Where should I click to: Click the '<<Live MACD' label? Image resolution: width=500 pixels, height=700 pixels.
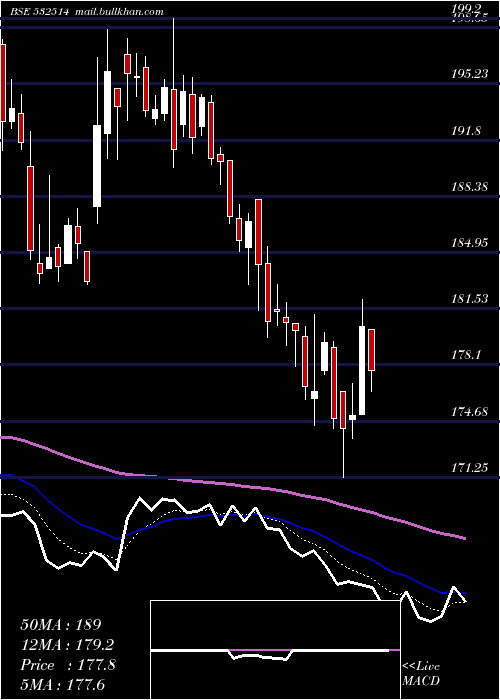tap(421, 674)
